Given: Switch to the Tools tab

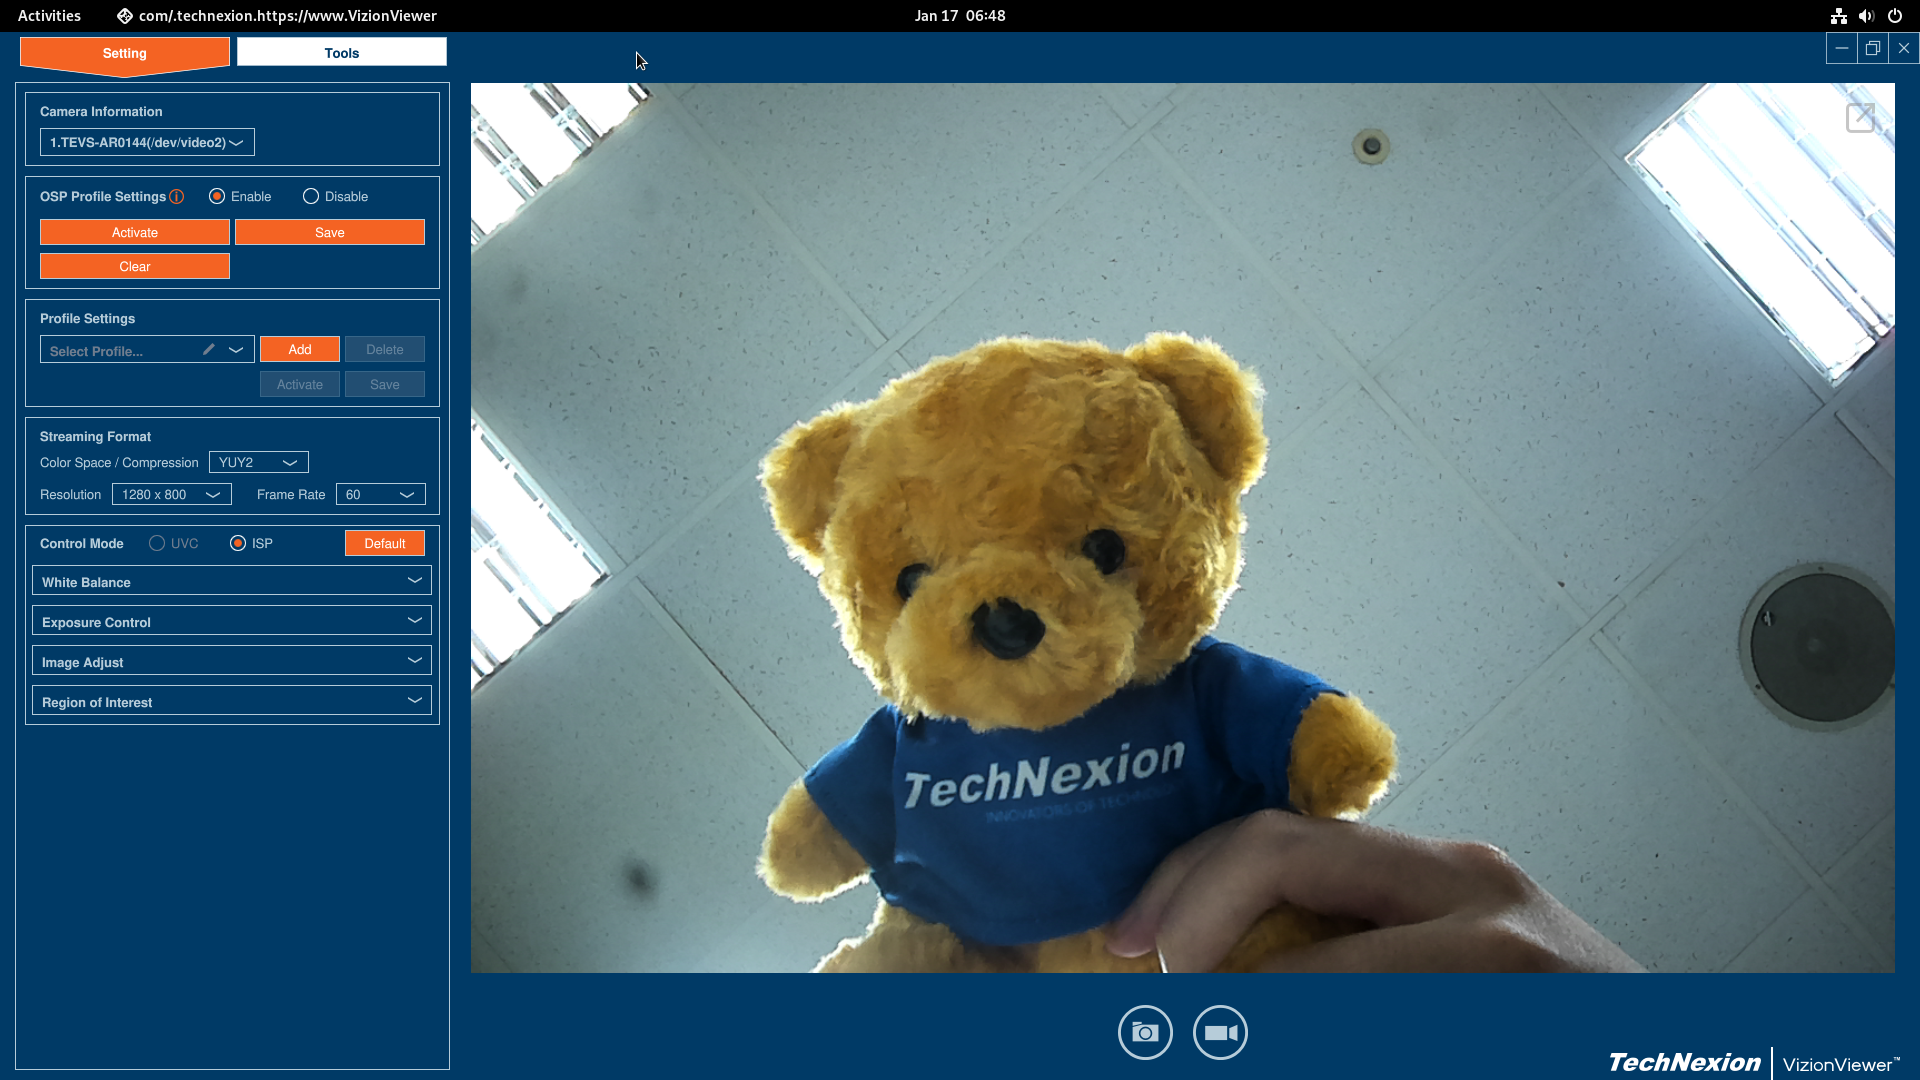Looking at the screenshot, I should 342,53.
